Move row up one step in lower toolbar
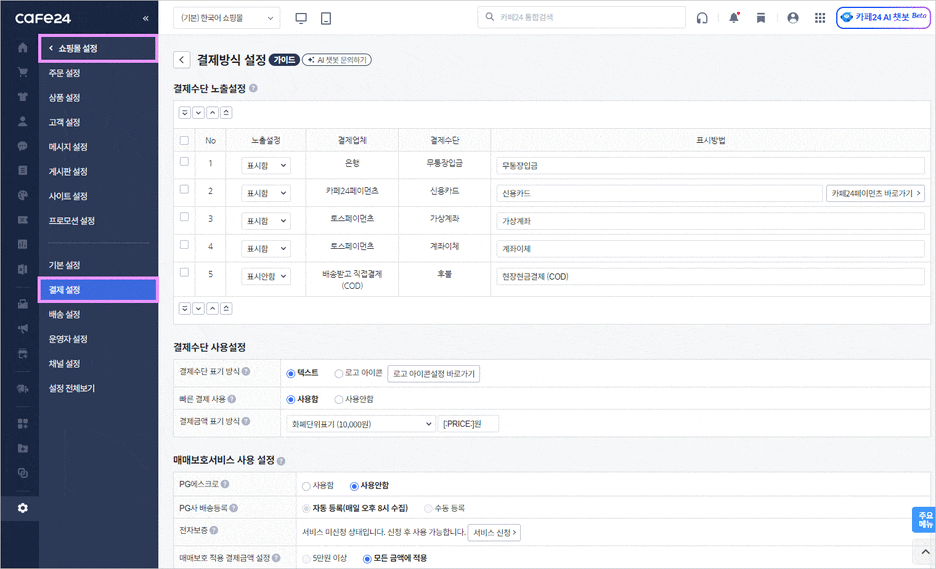The height and width of the screenshot is (569, 936). coord(213,308)
